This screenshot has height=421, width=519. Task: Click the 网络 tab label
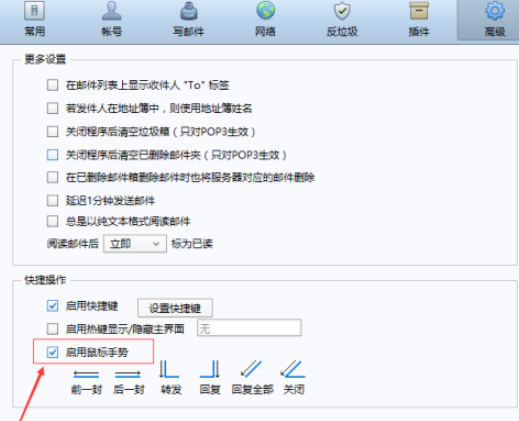pyautogui.click(x=265, y=32)
